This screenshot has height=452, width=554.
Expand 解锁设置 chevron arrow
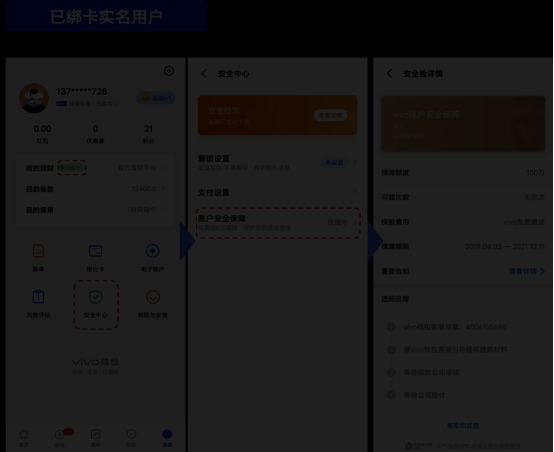(x=355, y=162)
